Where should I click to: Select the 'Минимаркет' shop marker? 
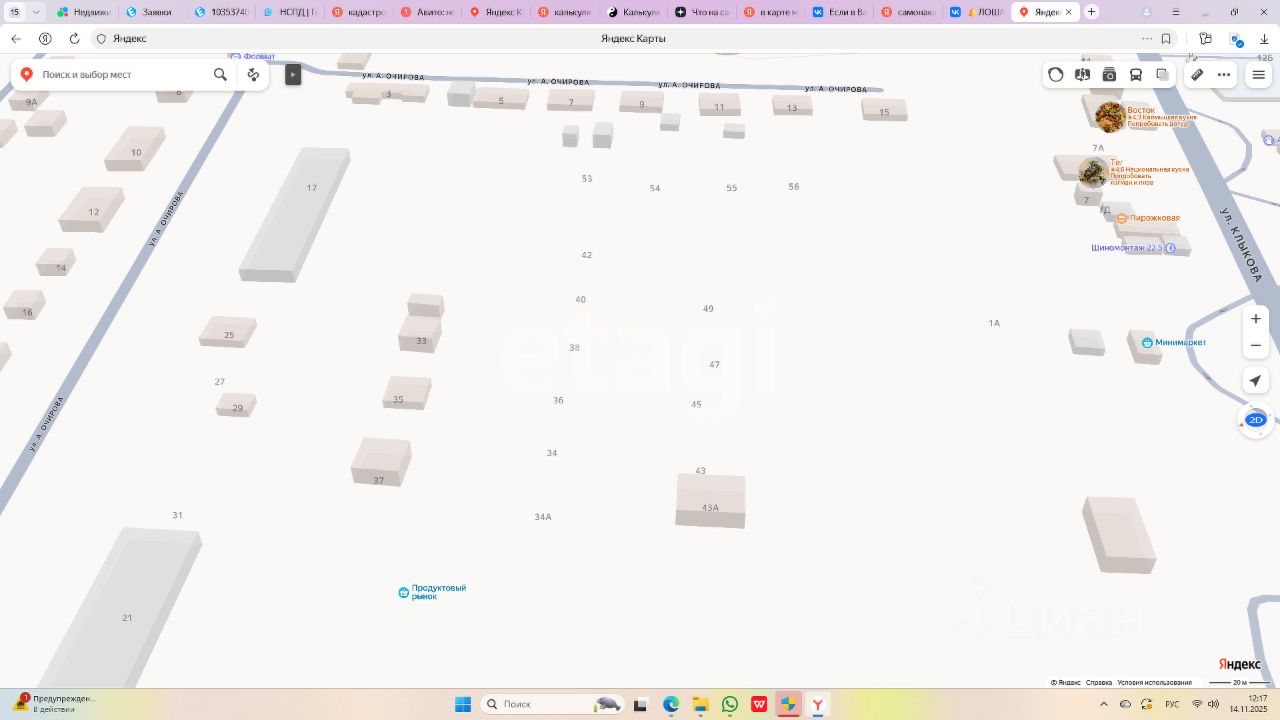[1174, 343]
